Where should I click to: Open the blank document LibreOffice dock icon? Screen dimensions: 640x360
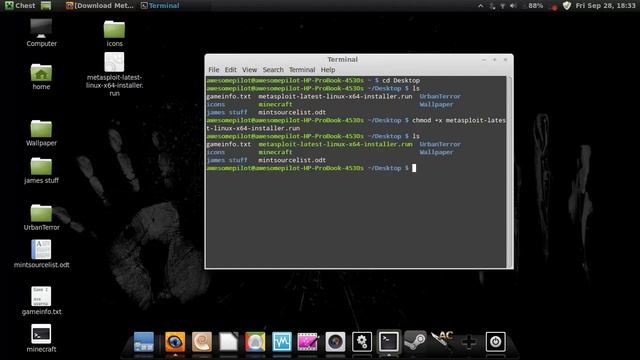229,342
